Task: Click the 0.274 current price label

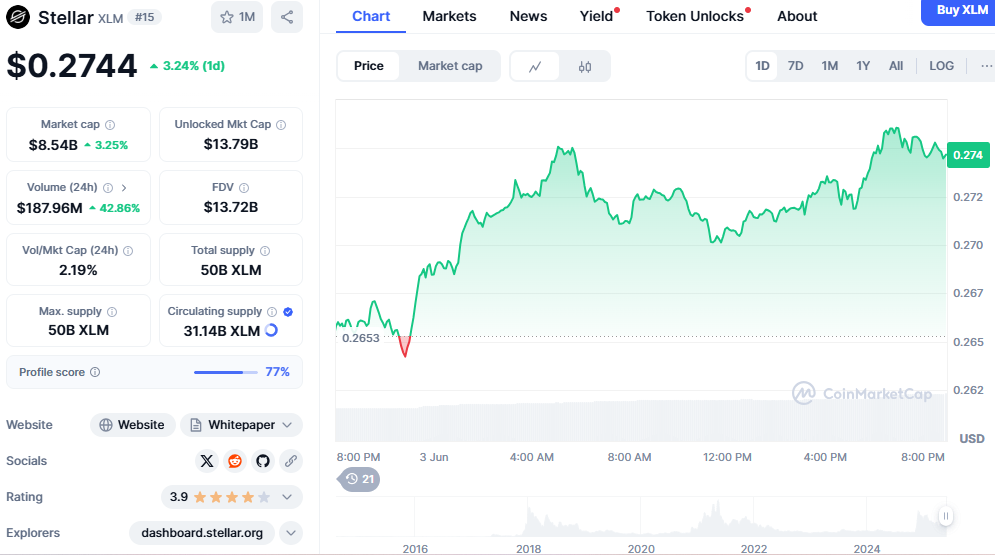Action: 968,155
